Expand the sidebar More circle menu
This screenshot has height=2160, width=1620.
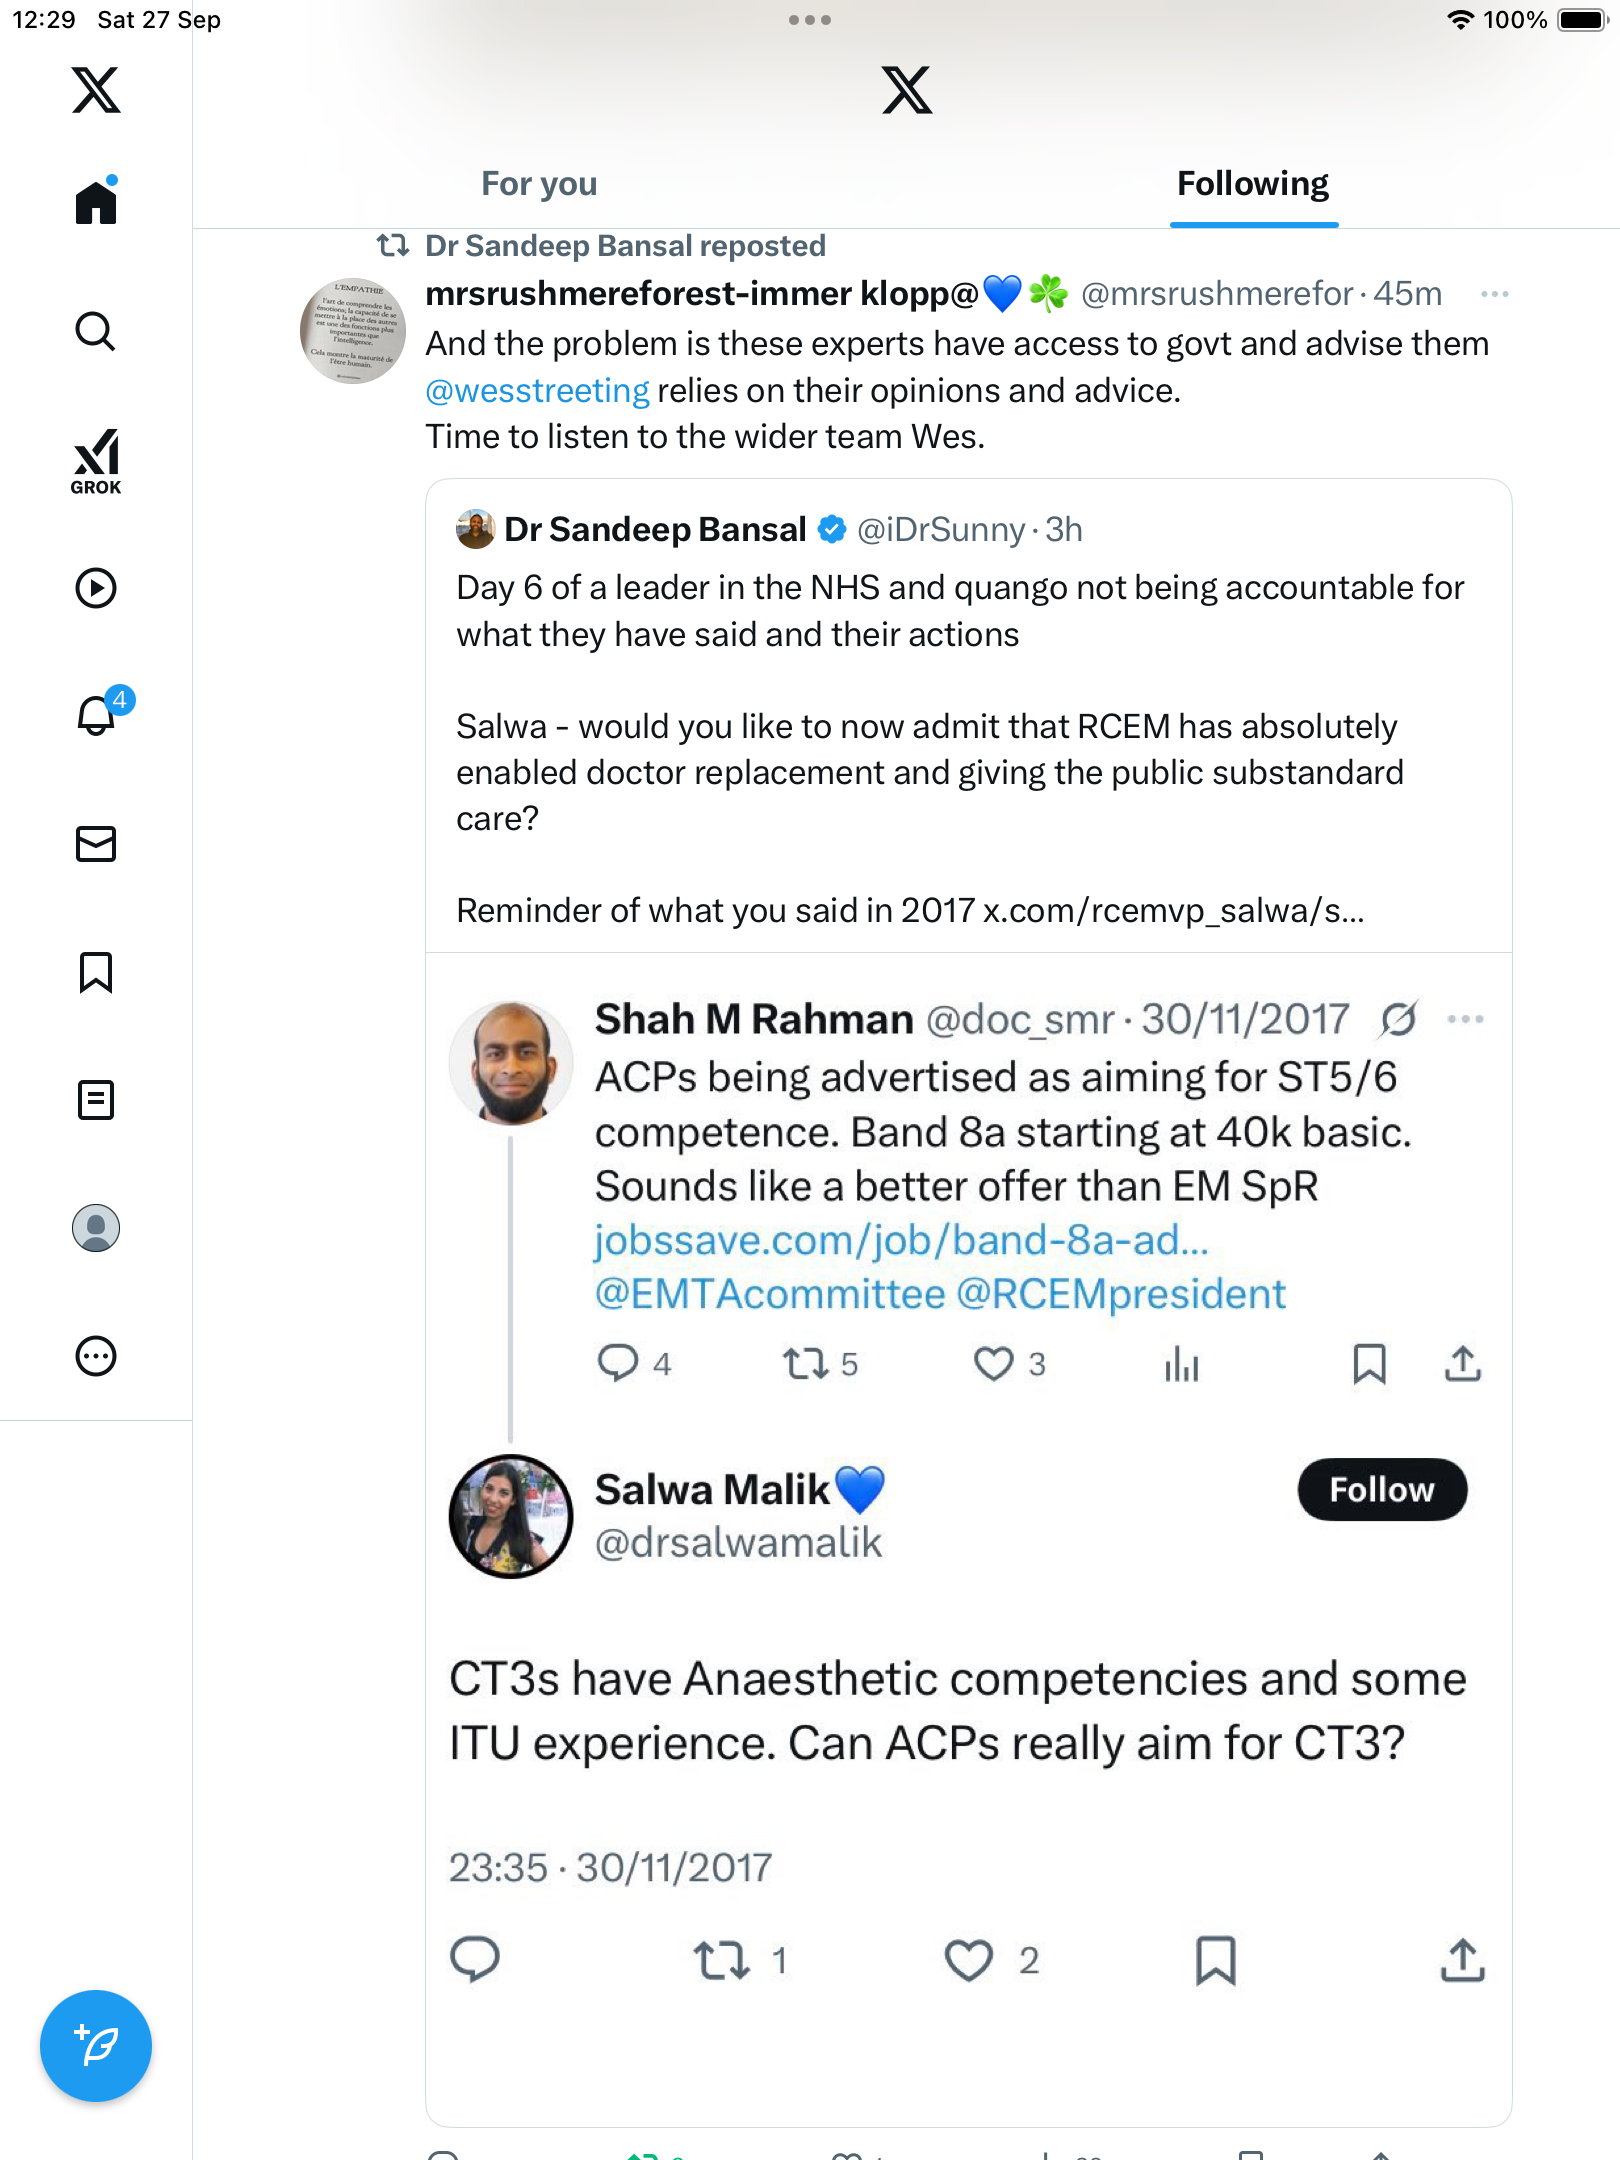pos(96,1356)
